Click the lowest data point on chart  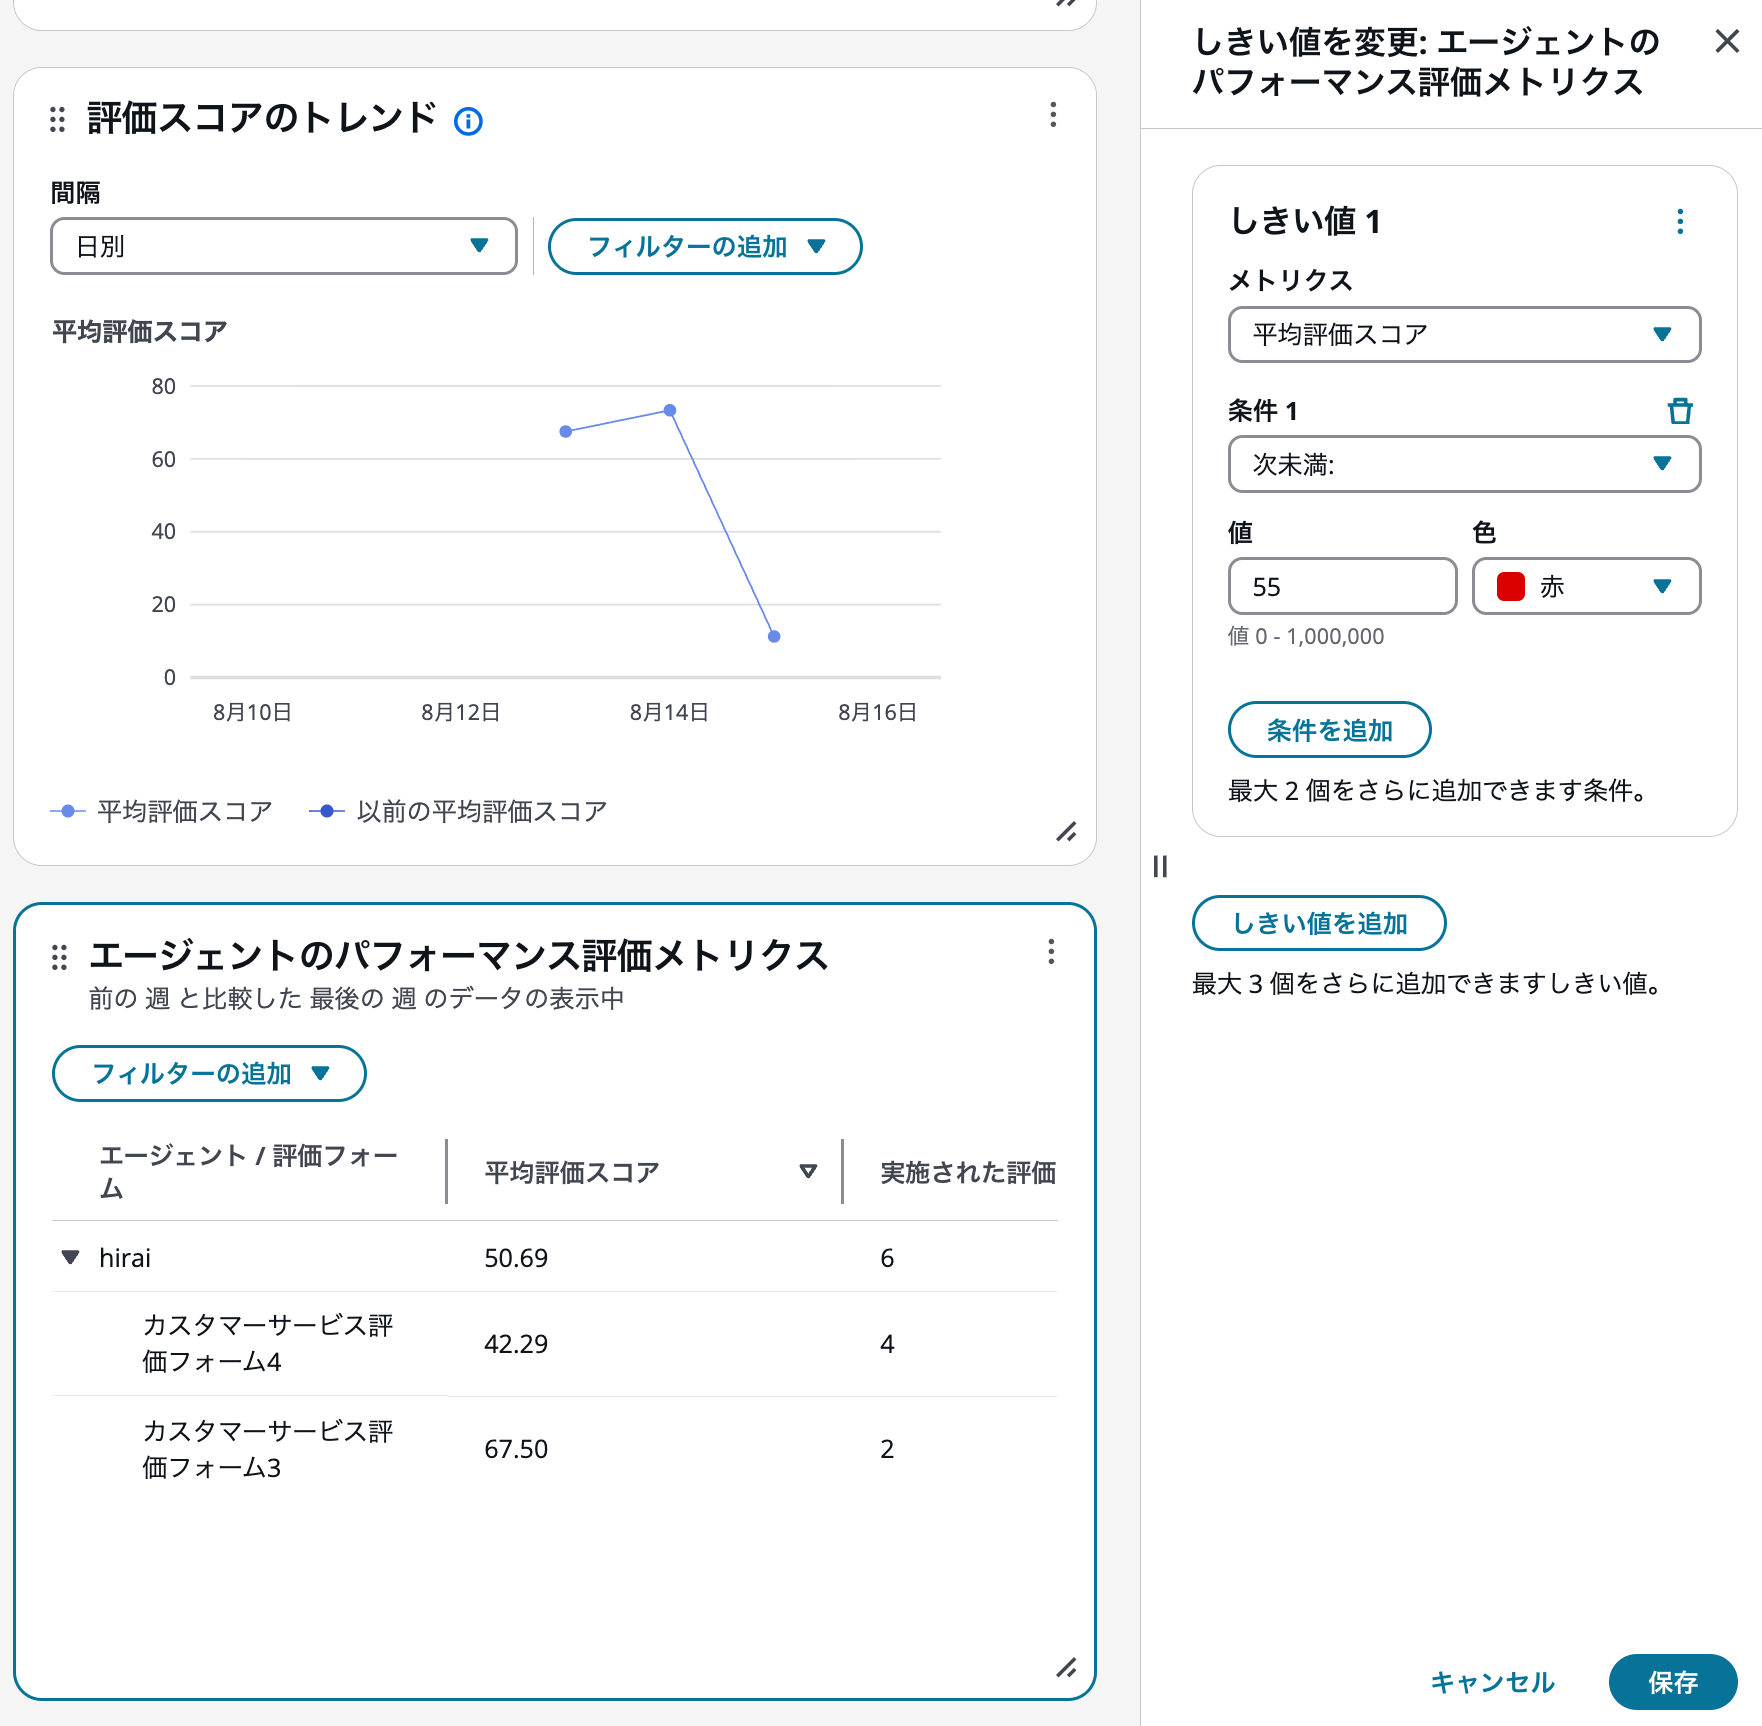(x=774, y=636)
